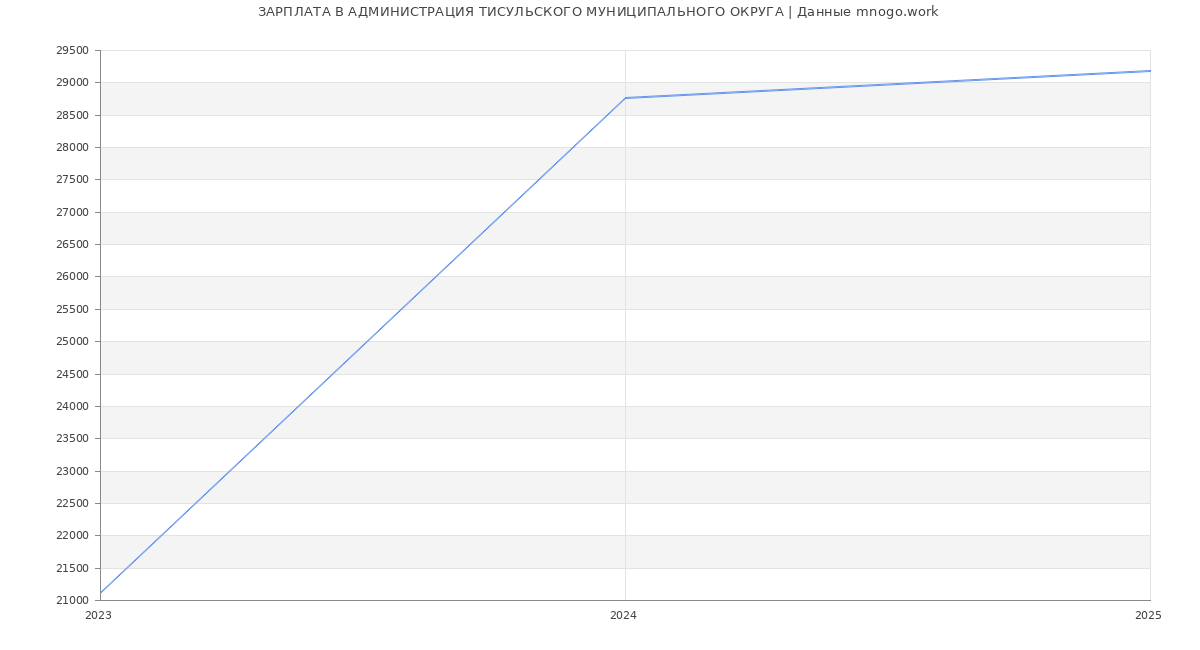Viewport: 1200px width, 650px height.
Task: Click the 29500 y-axis label
Action: (72, 51)
